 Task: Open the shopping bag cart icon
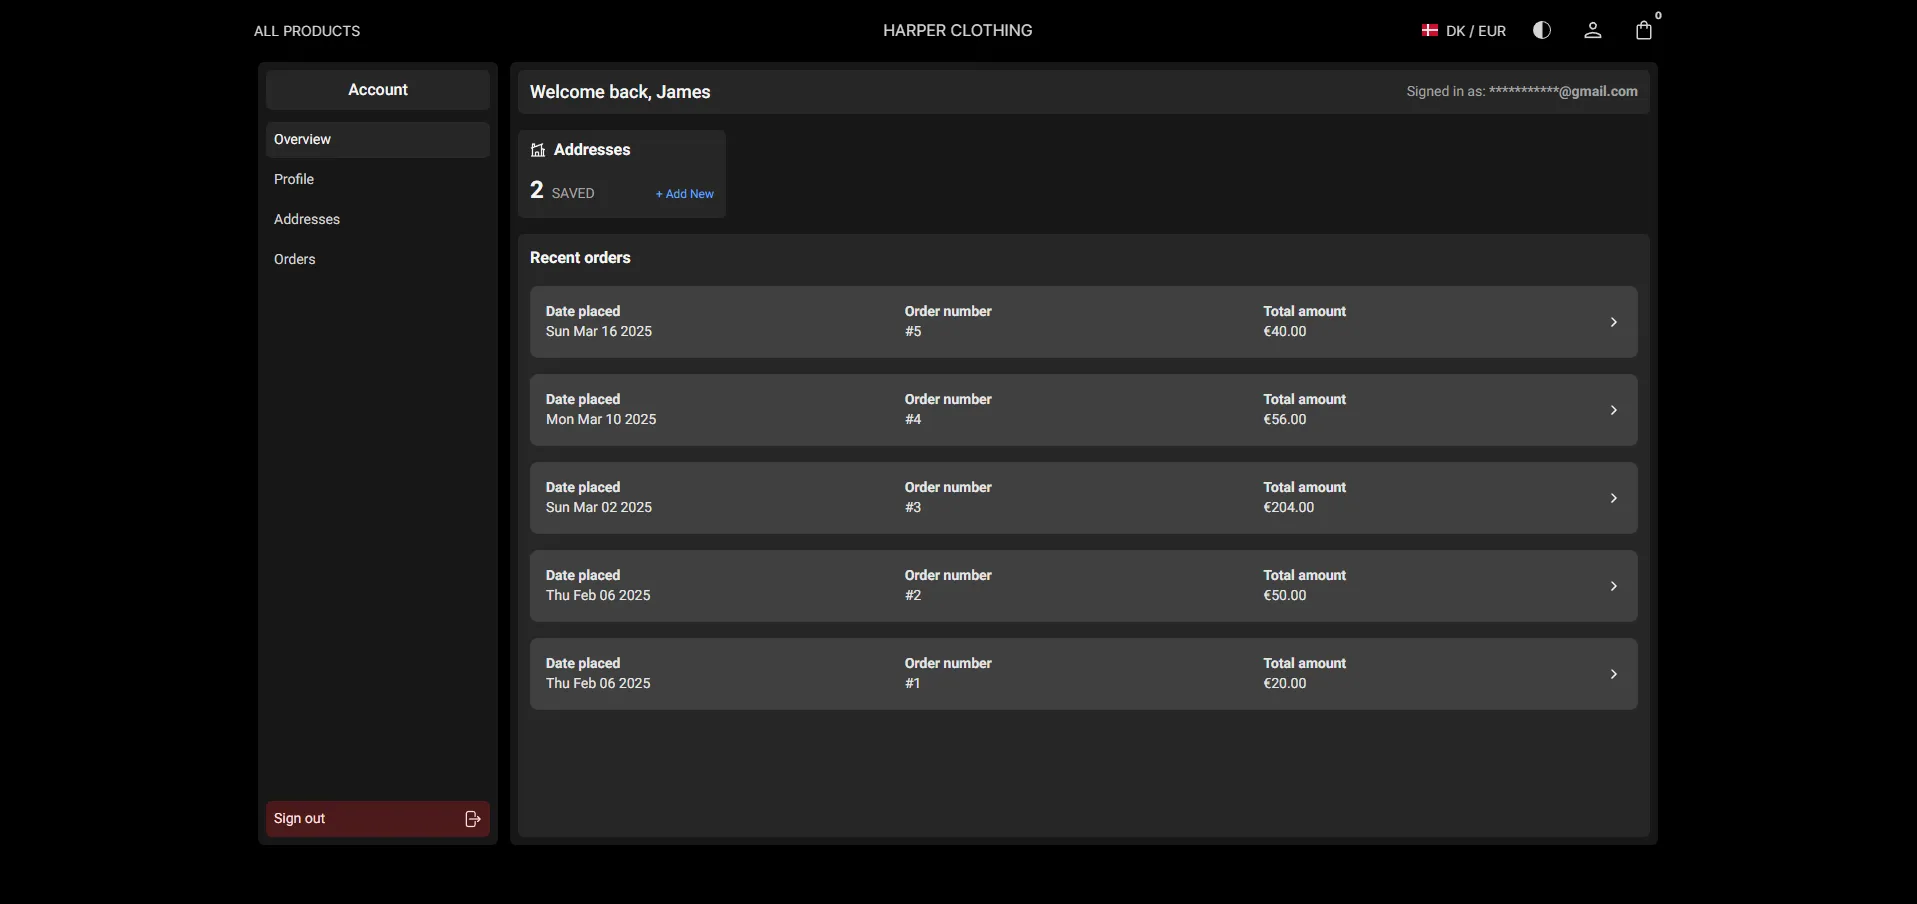(1643, 31)
